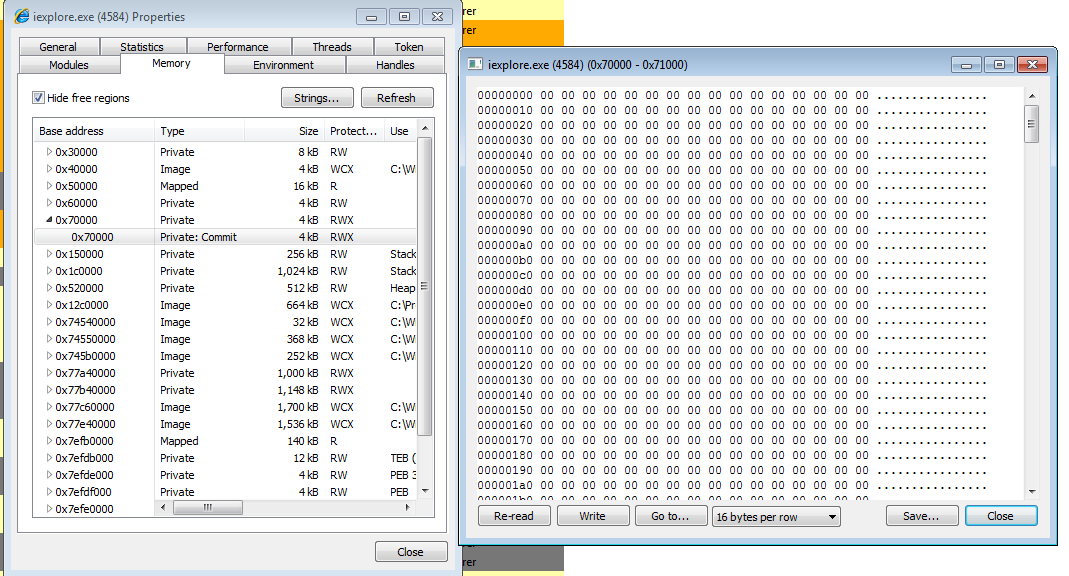Open the Handles tab

[395, 65]
